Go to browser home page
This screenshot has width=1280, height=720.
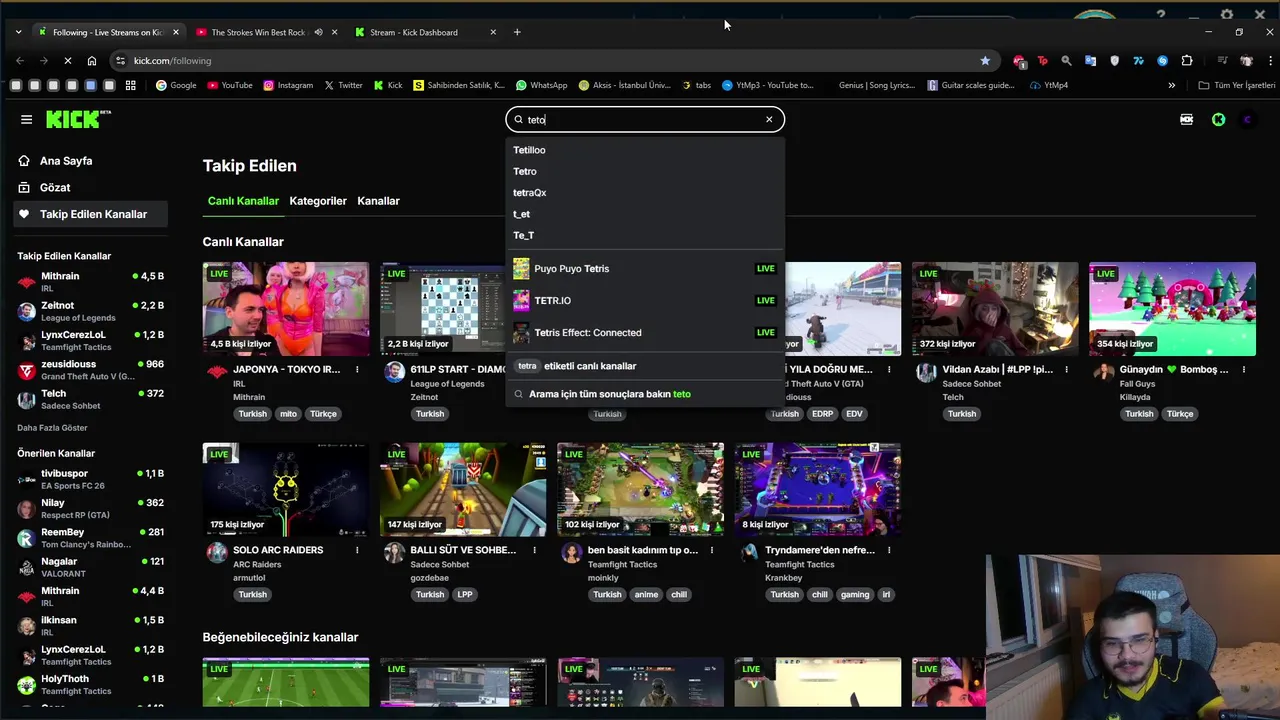point(92,60)
